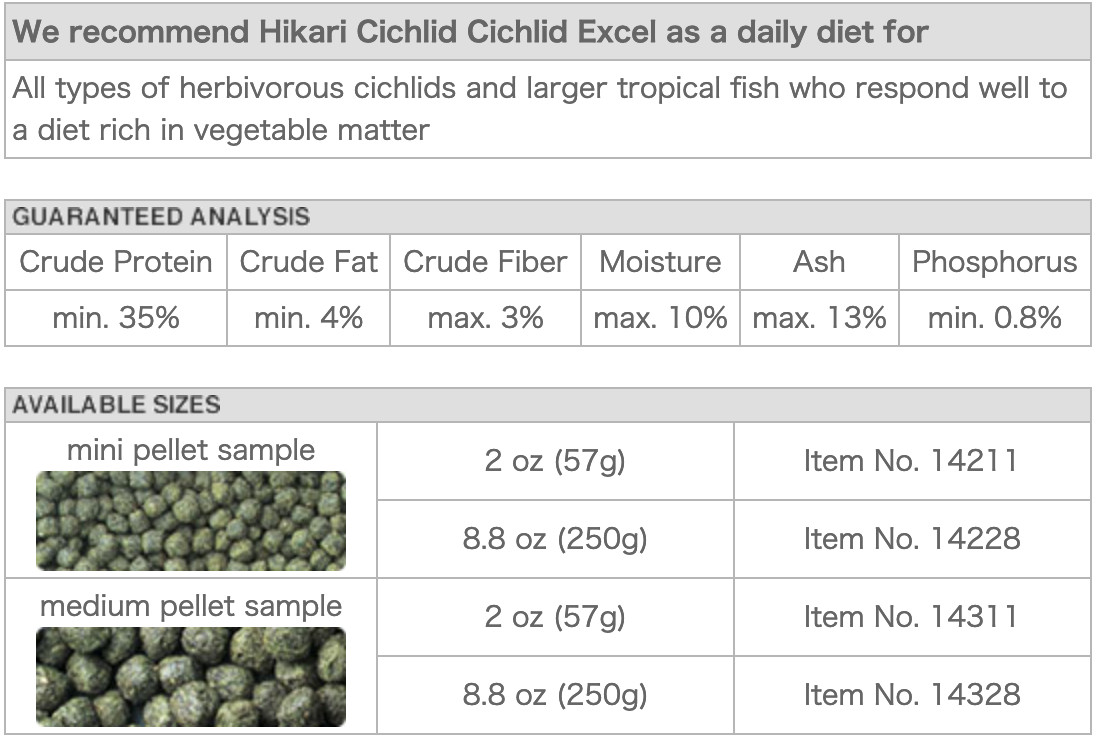Click the min. 35% protein value
Screen dimensions: 1096x740
point(116,318)
